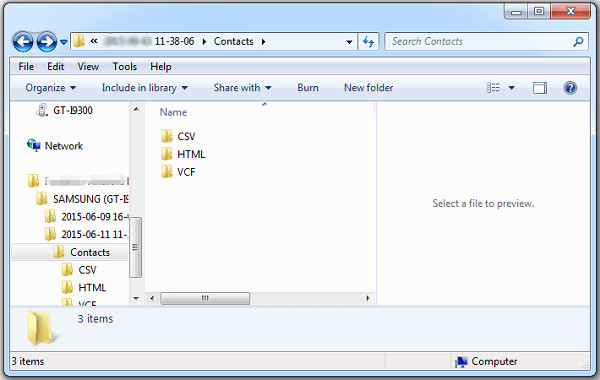
Task: Maximize the Explorer window
Action: pos(539,11)
